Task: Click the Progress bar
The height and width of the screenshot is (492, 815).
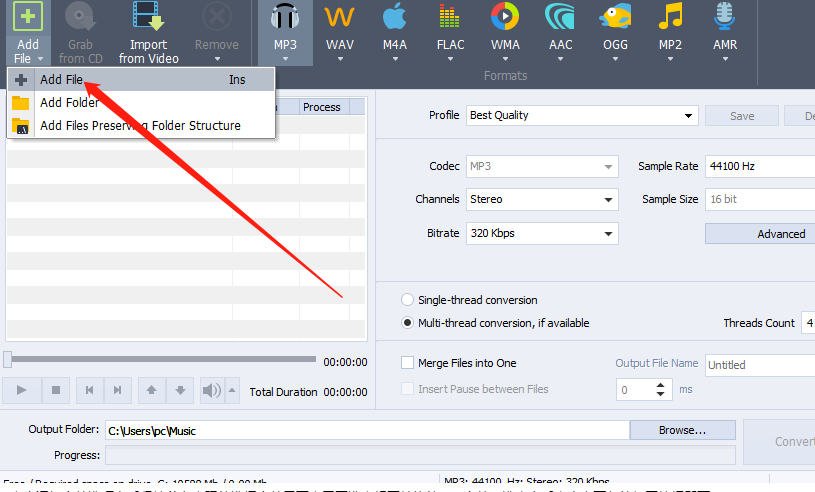Action: coord(420,455)
